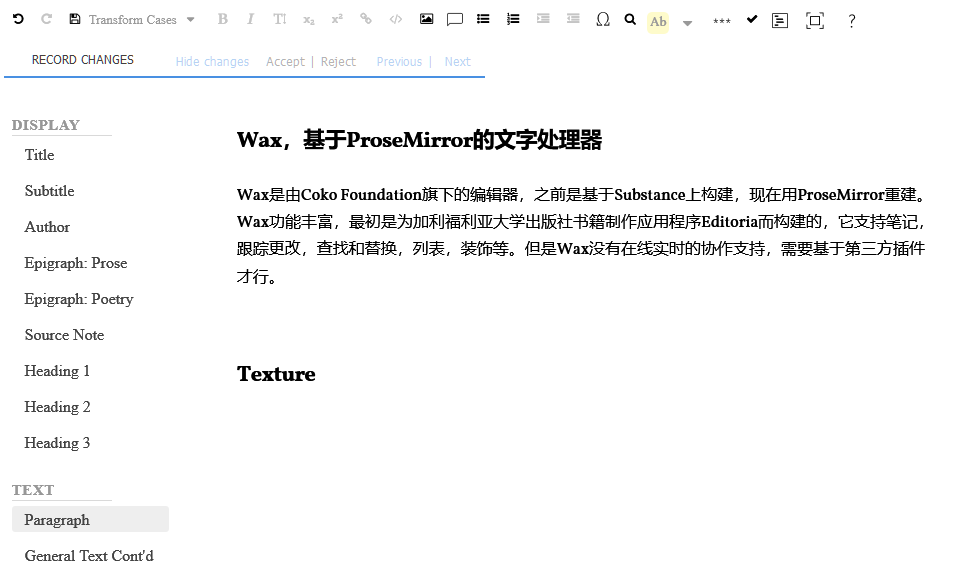
Task: Apply Source Note style
Action: (65, 335)
